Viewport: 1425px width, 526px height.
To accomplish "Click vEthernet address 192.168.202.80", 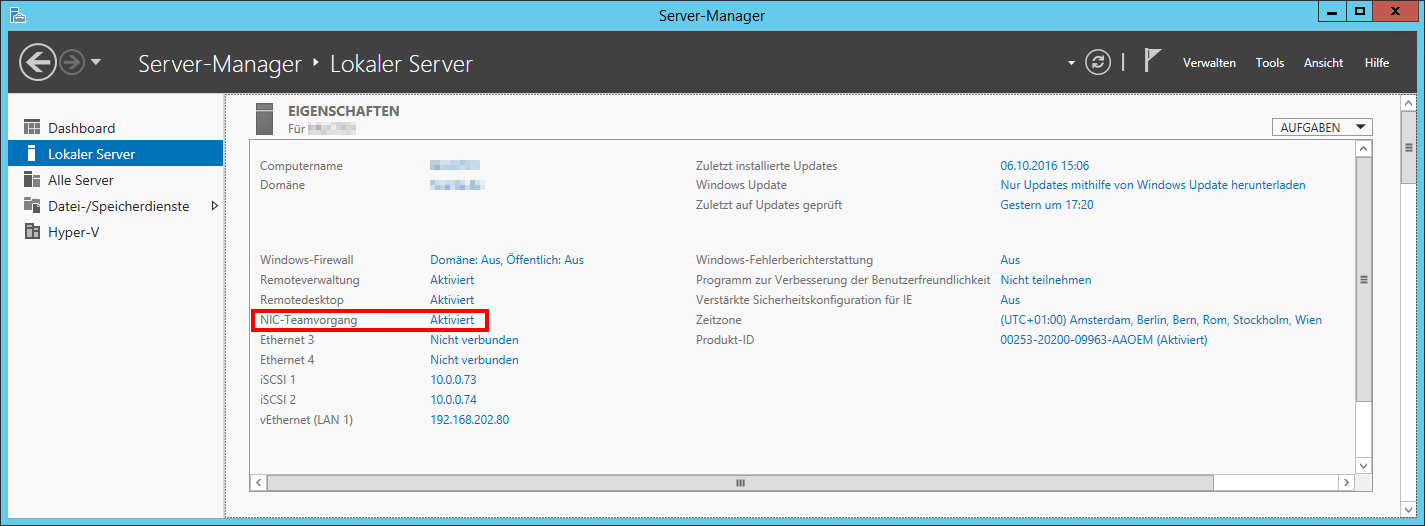I will click(x=469, y=420).
